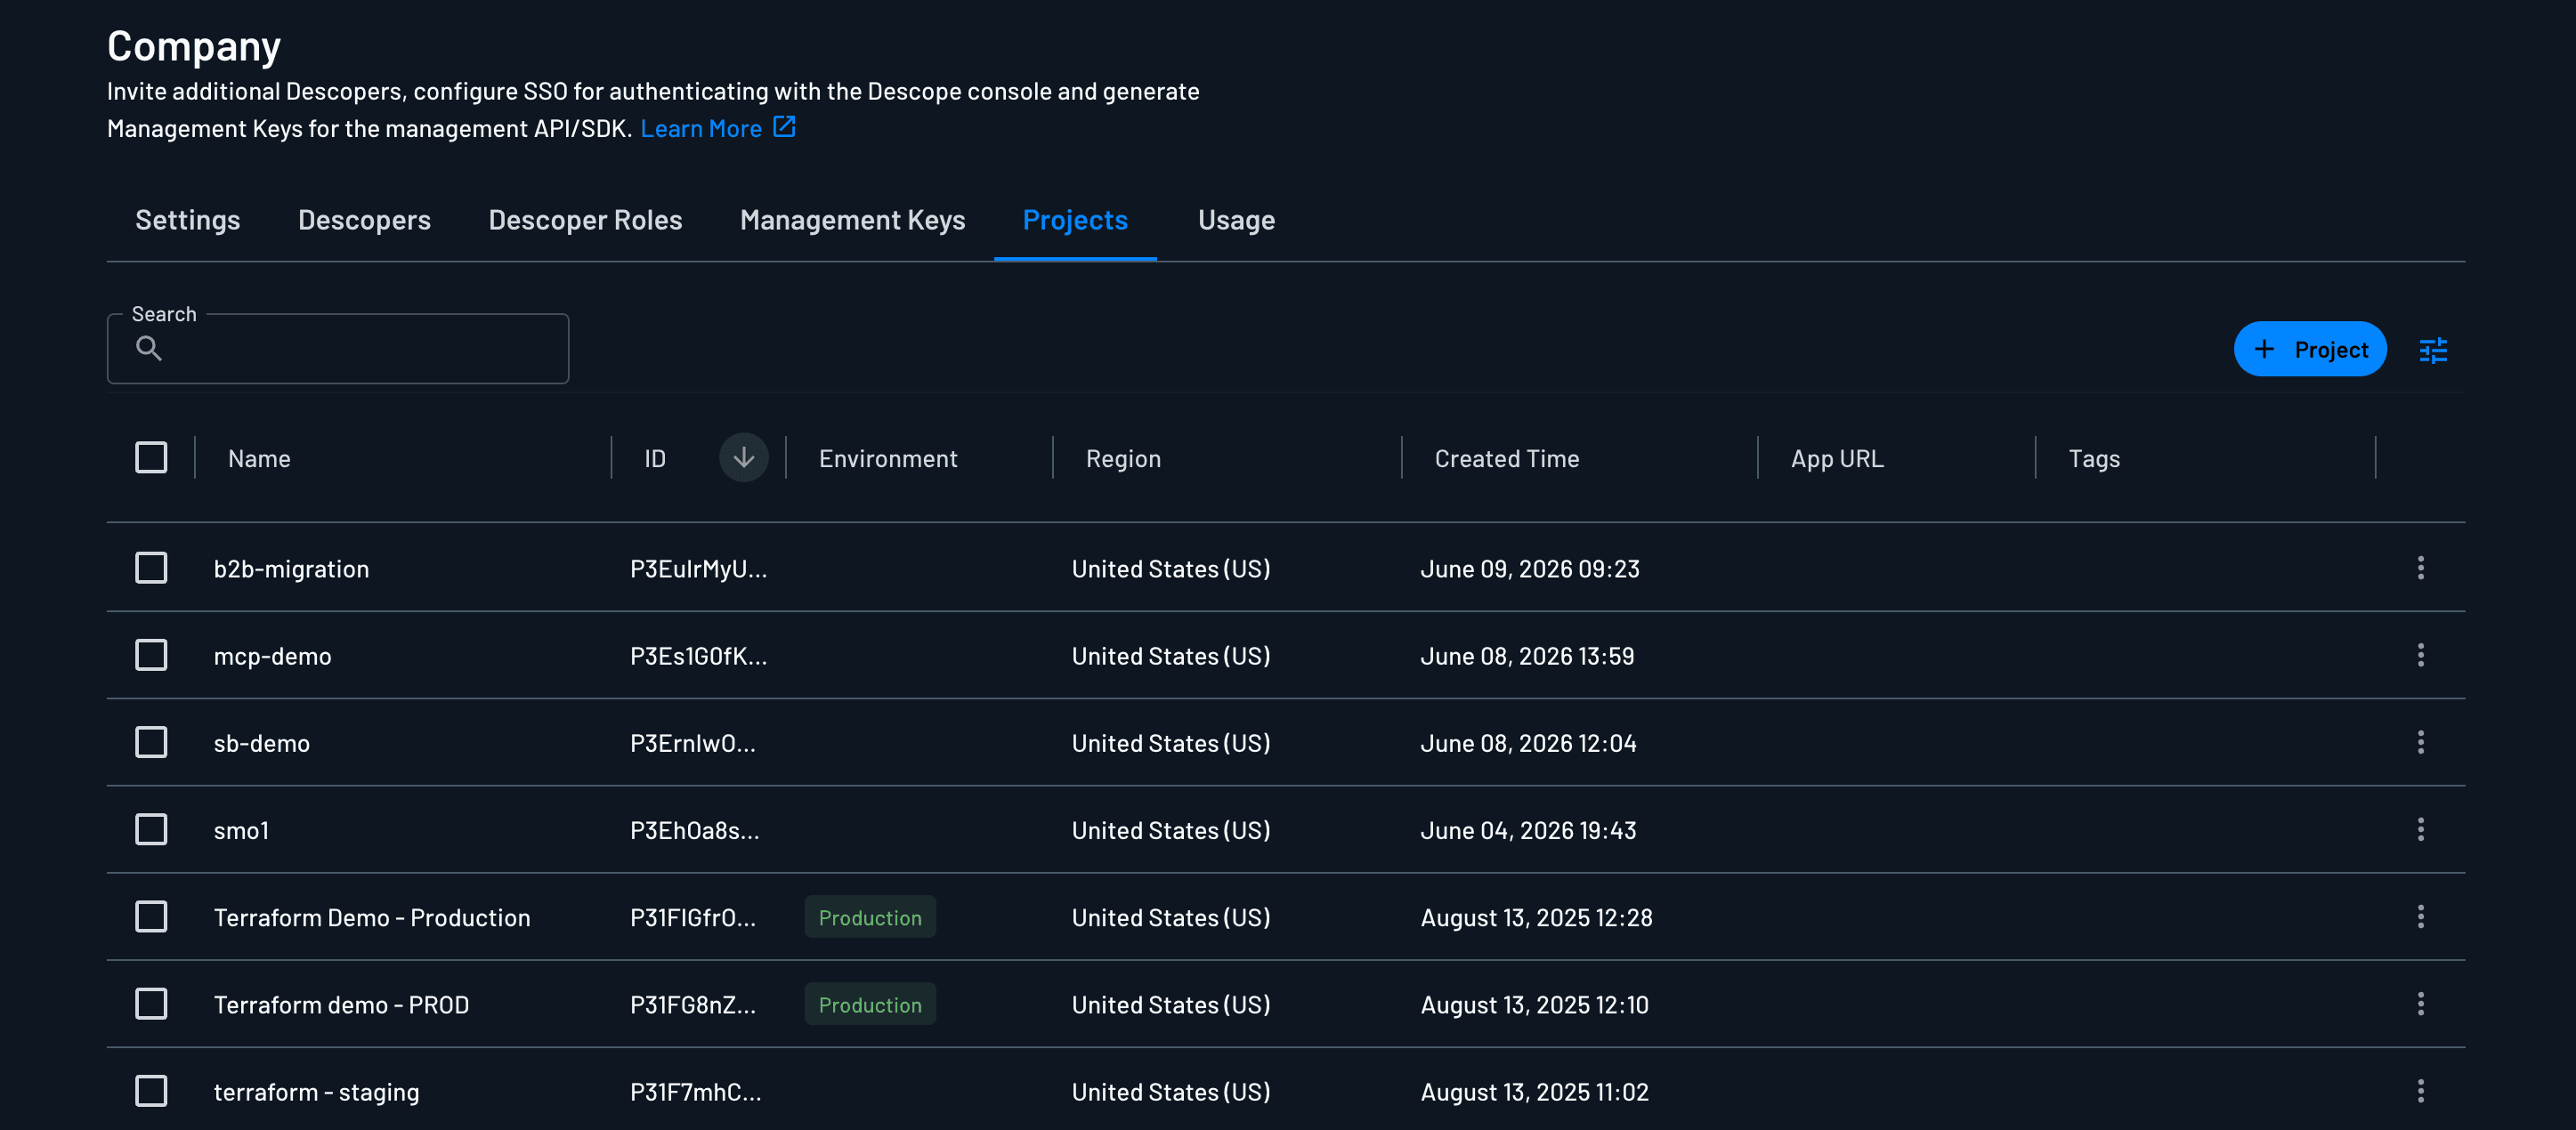Check the Terraform demo - PROD checkbox
This screenshot has width=2576, height=1130.
click(x=151, y=1003)
